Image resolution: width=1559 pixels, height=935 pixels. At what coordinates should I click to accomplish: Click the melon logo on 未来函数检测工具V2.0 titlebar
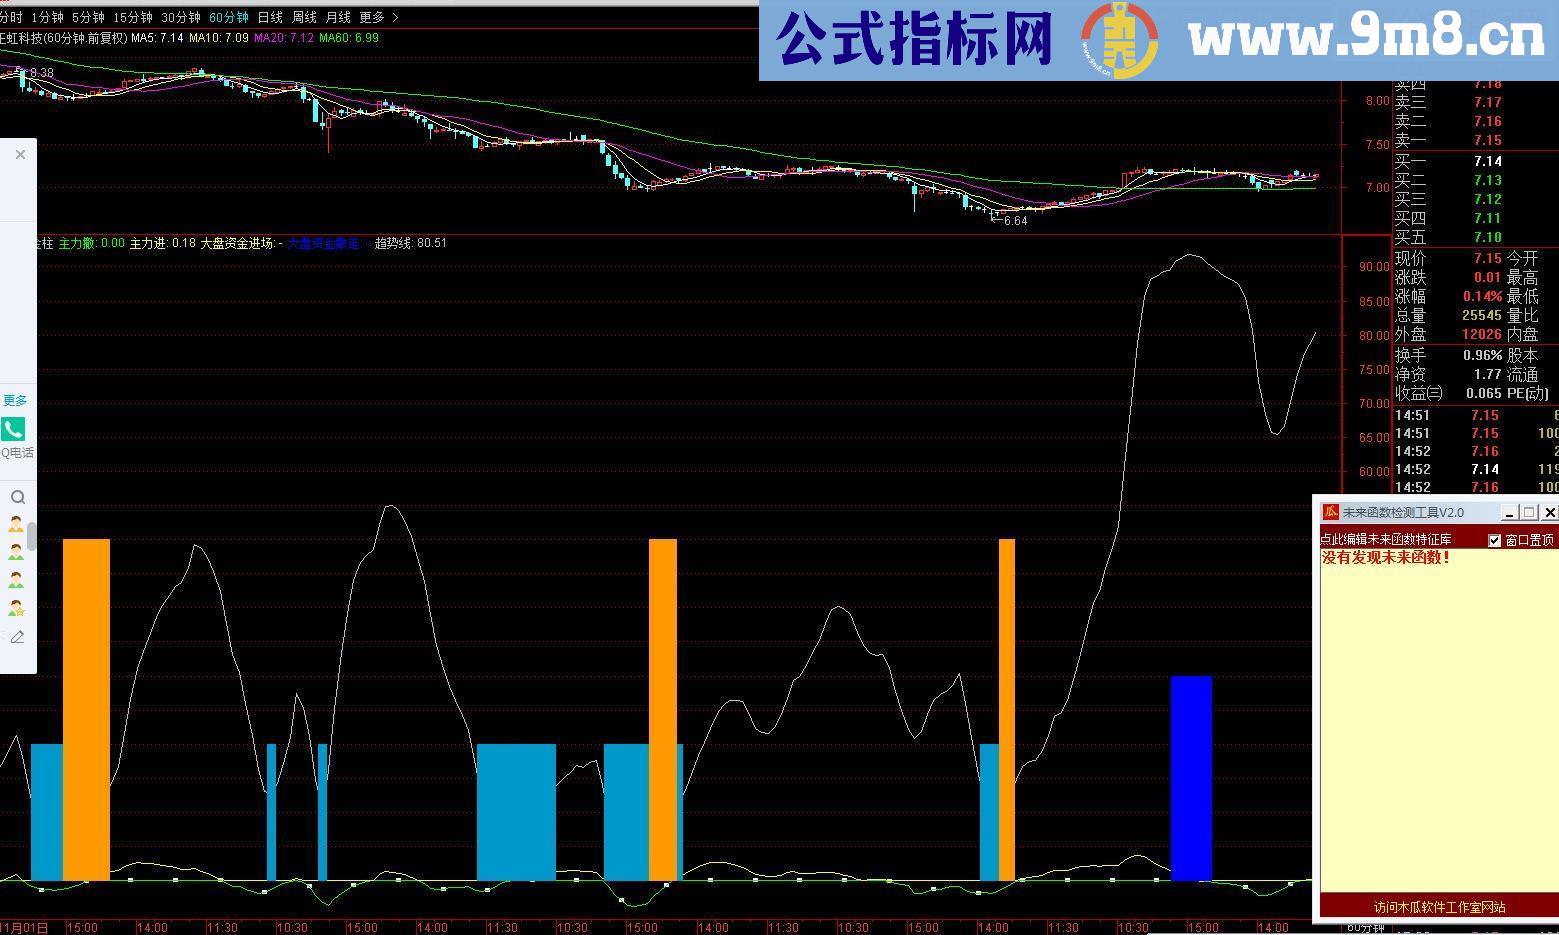pyautogui.click(x=1330, y=512)
